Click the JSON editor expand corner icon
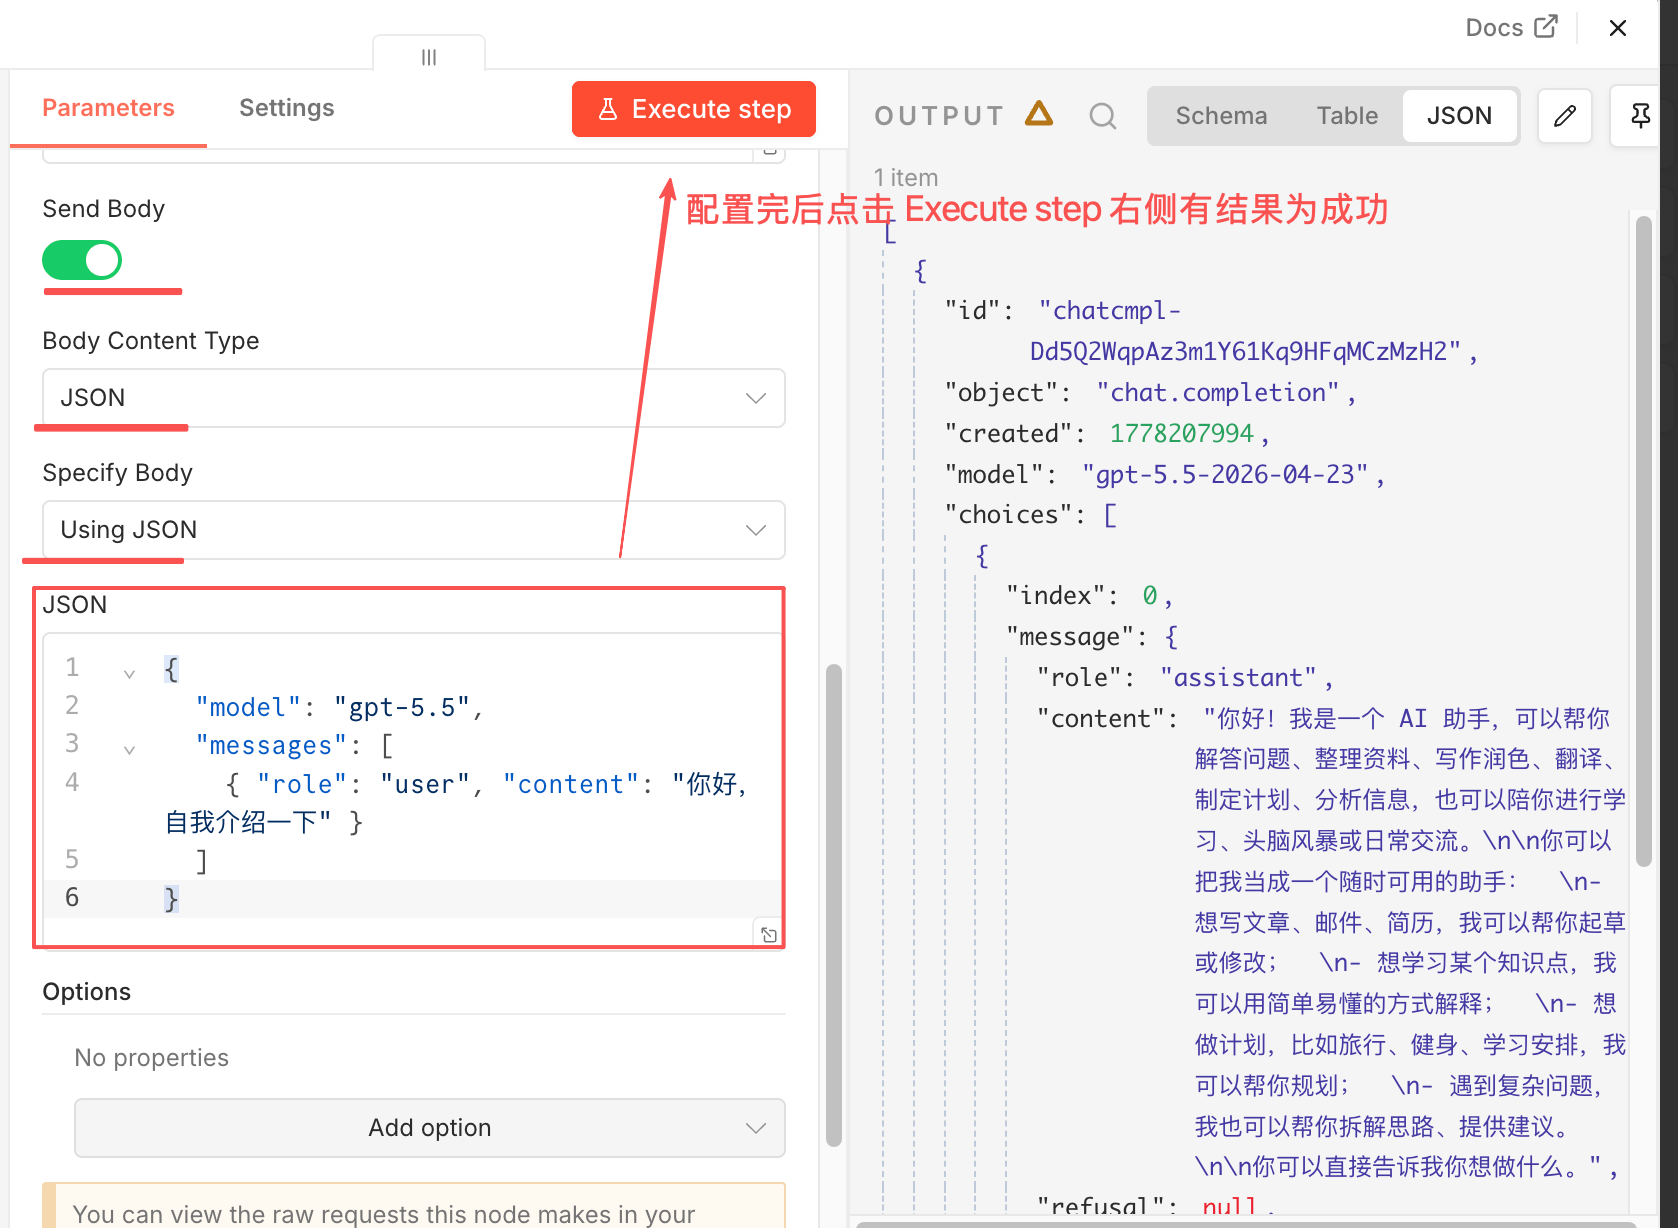Image resolution: width=1678 pixels, height=1228 pixels. tap(768, 934)
